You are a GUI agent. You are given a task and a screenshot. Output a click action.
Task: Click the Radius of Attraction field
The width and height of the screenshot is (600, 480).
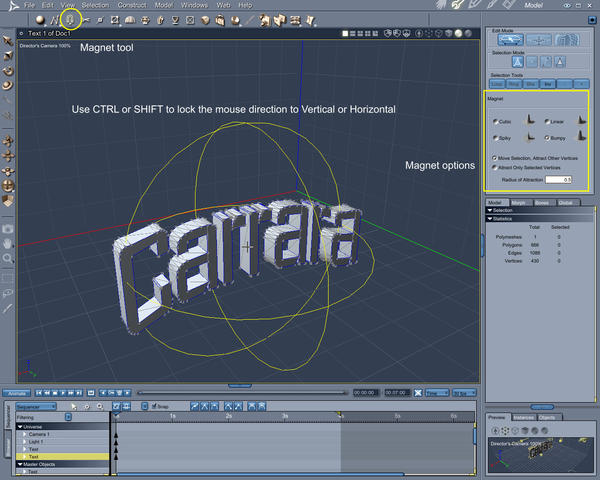click(558, 179)
